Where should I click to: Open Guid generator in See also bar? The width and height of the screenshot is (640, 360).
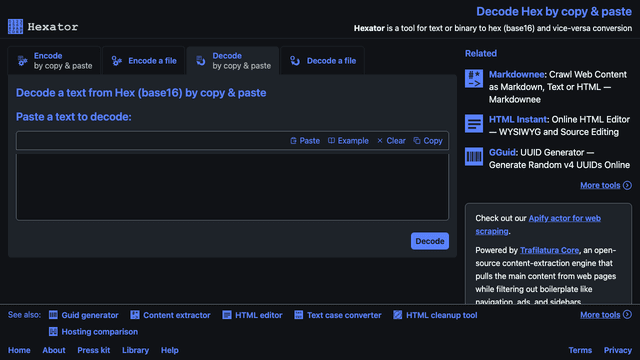(90, 315)
